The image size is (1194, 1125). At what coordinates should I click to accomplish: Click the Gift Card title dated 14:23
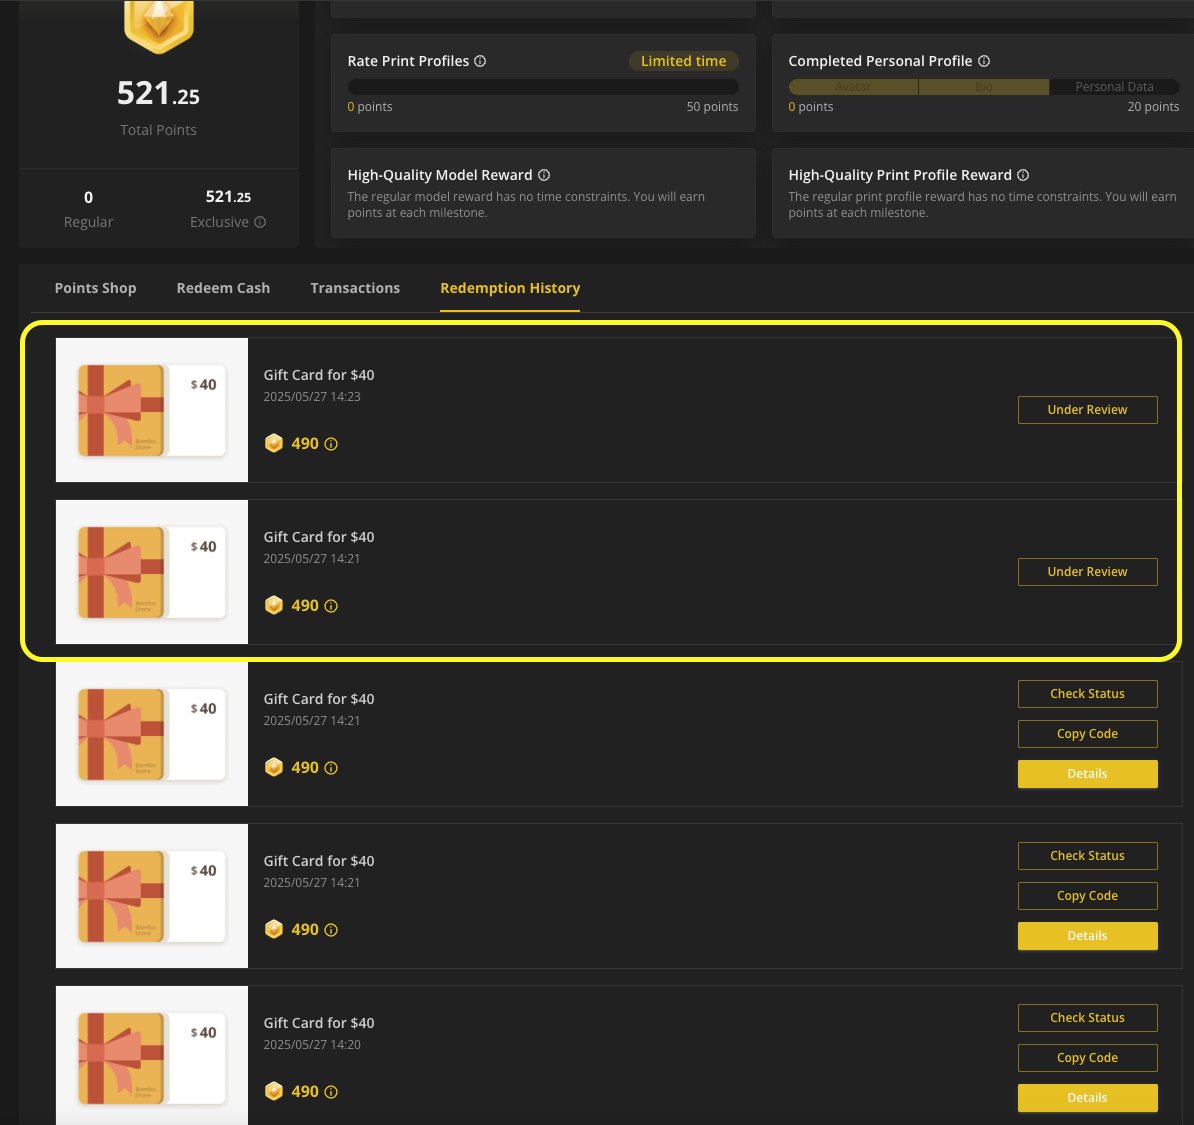click(x=319, y=375)
